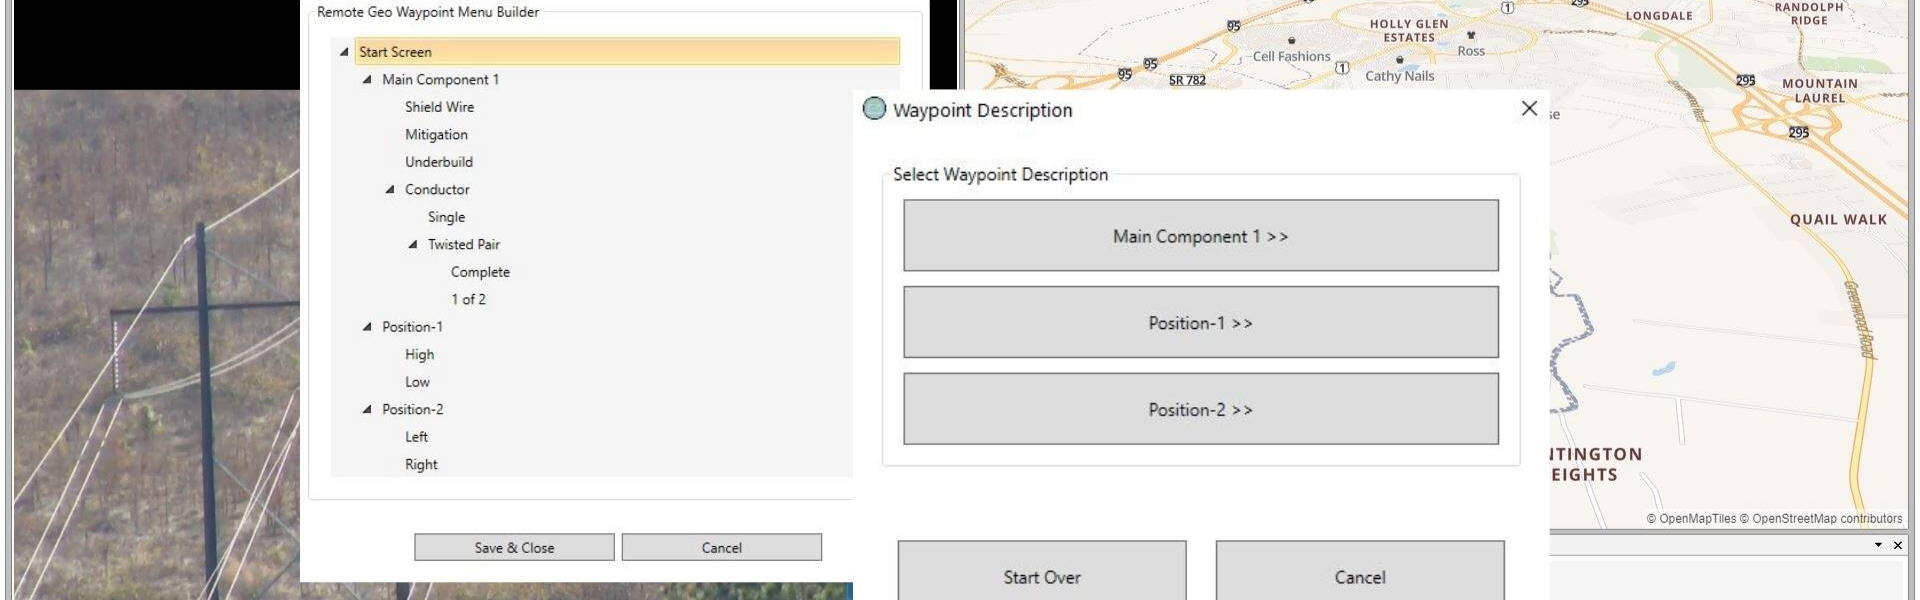Select the Underbuild tree item
1920x600 pixels.
tap(439, 162)
